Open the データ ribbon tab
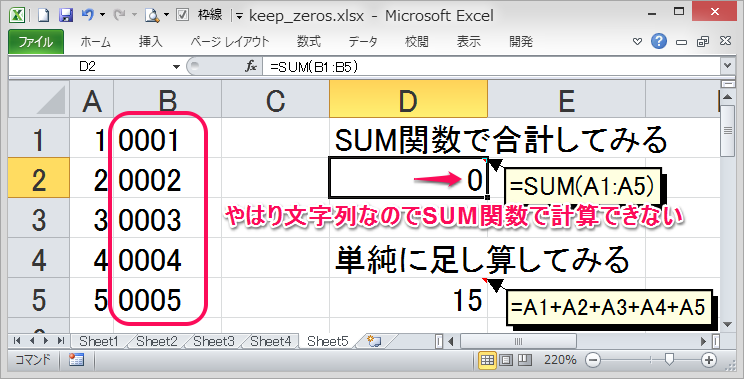Viewport: 744px width, 379px height. click(x=363, y=42)
